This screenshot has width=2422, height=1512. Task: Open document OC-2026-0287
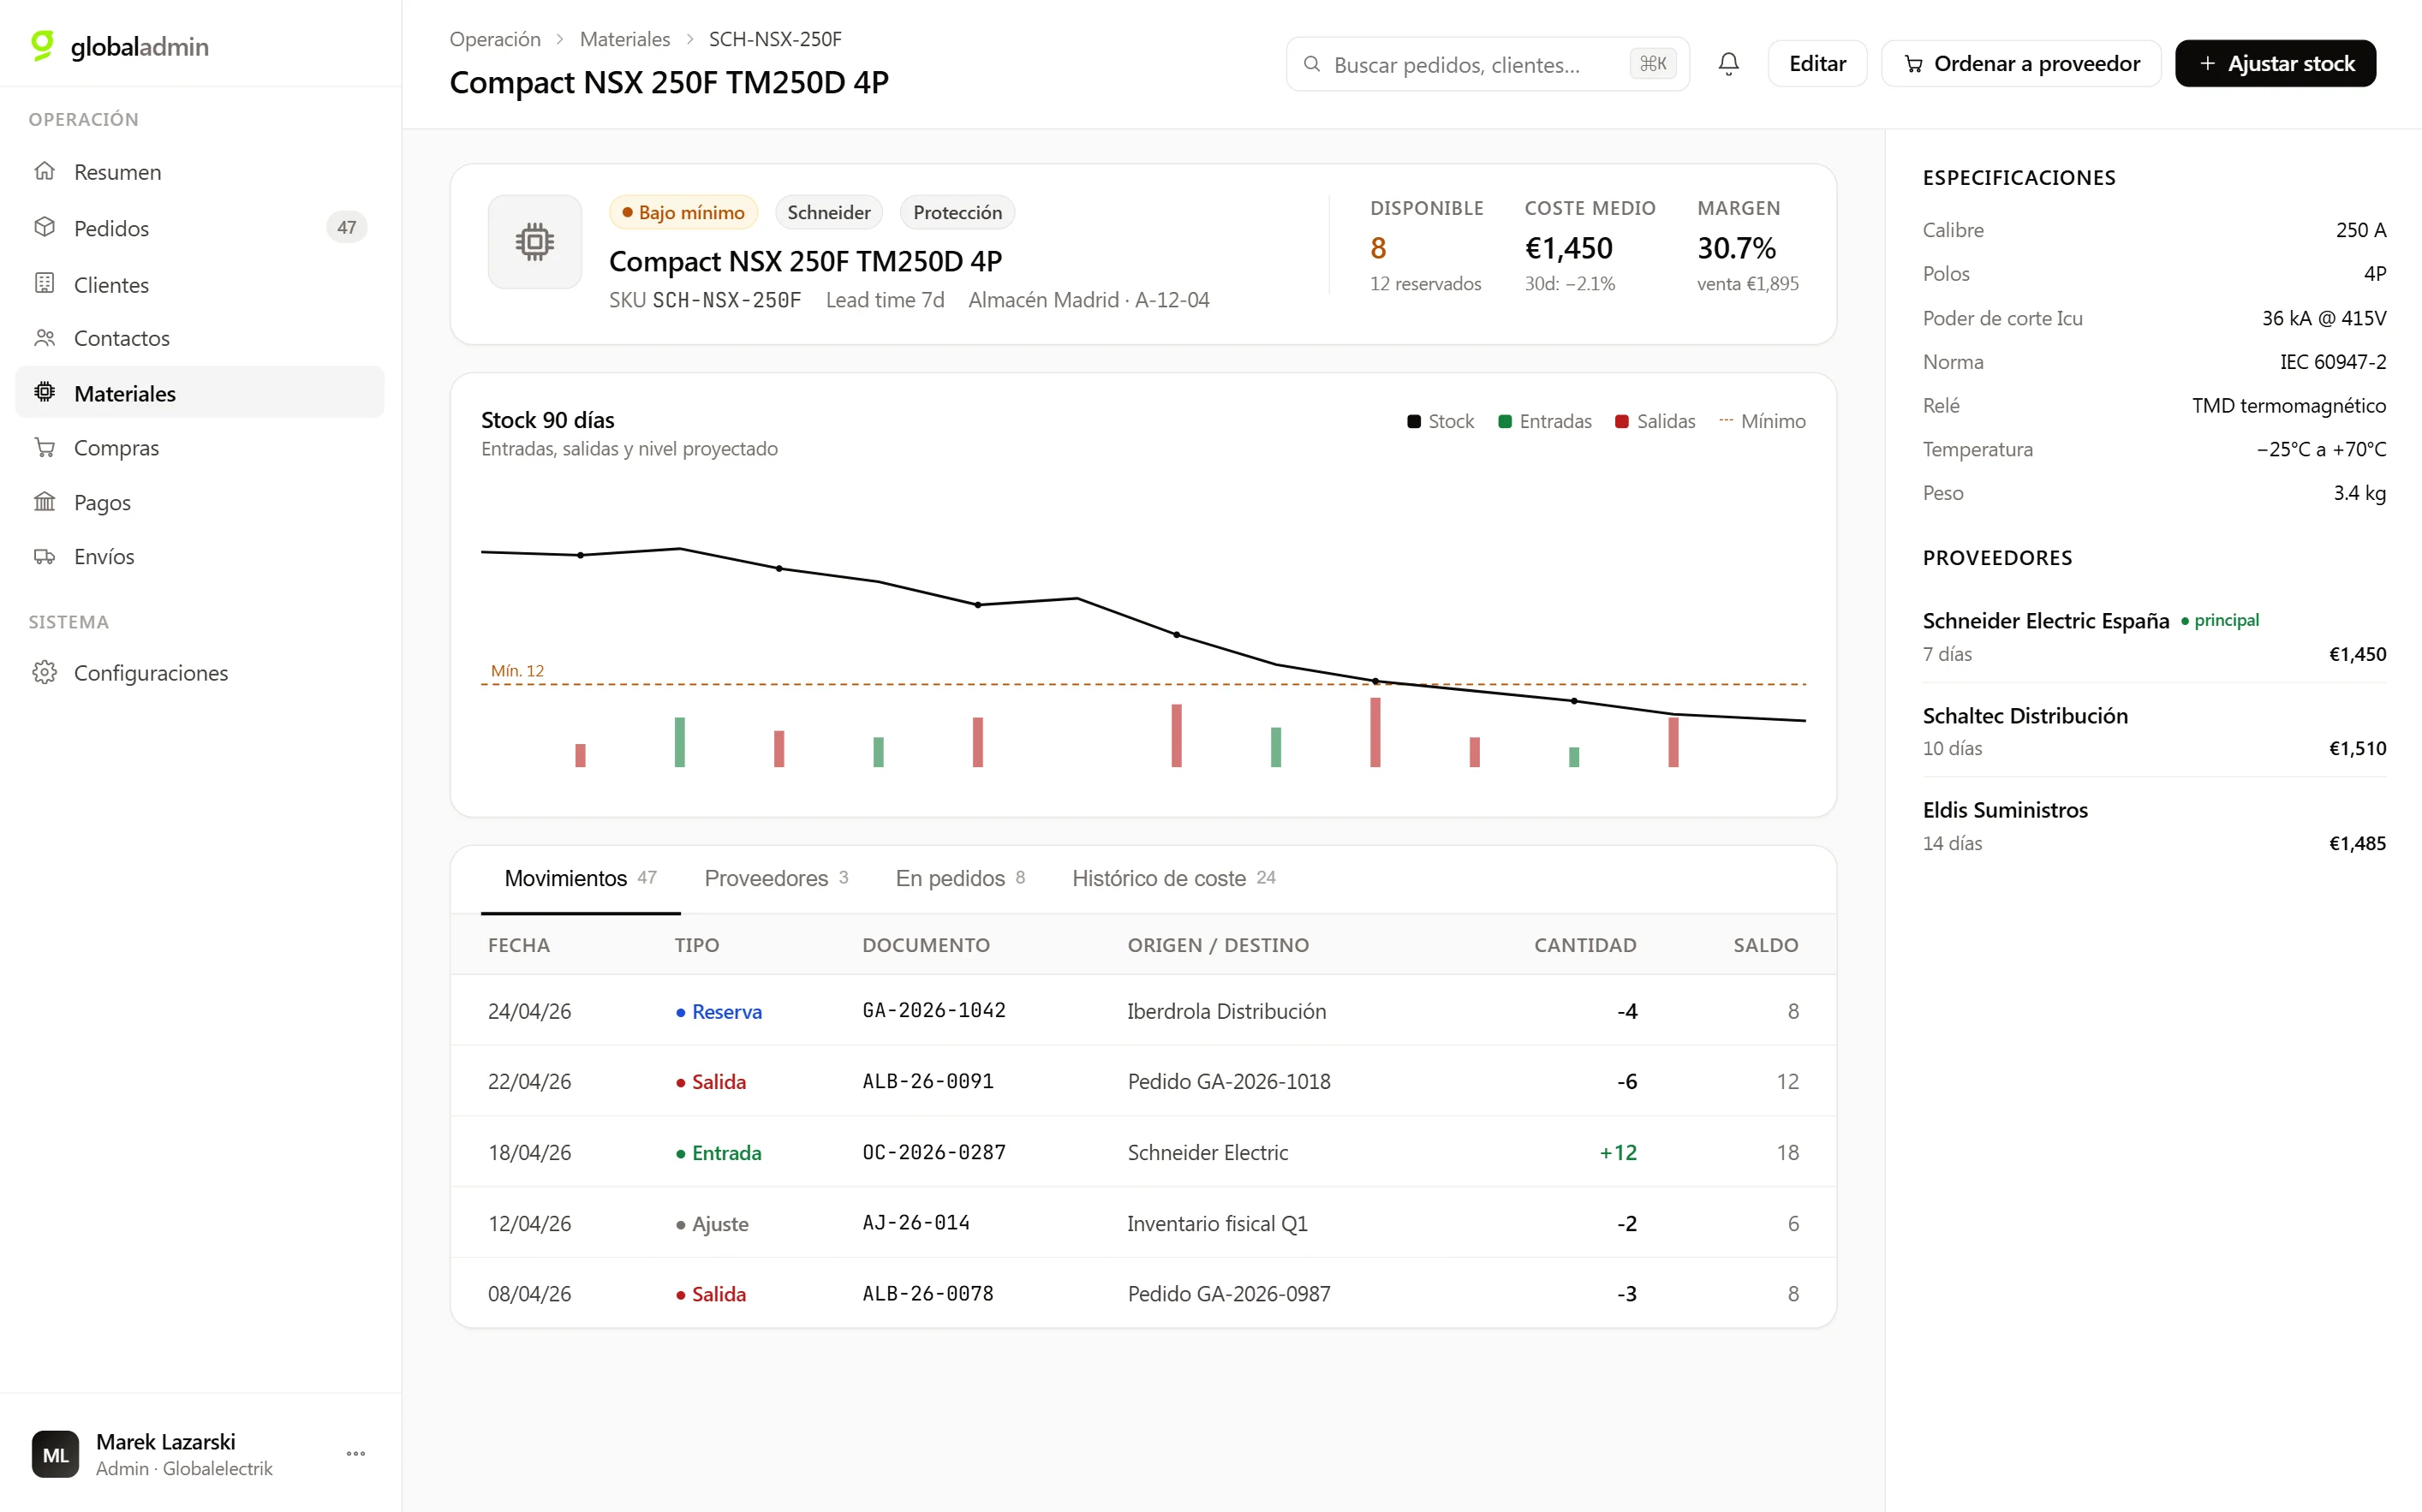click(934, 1152)
